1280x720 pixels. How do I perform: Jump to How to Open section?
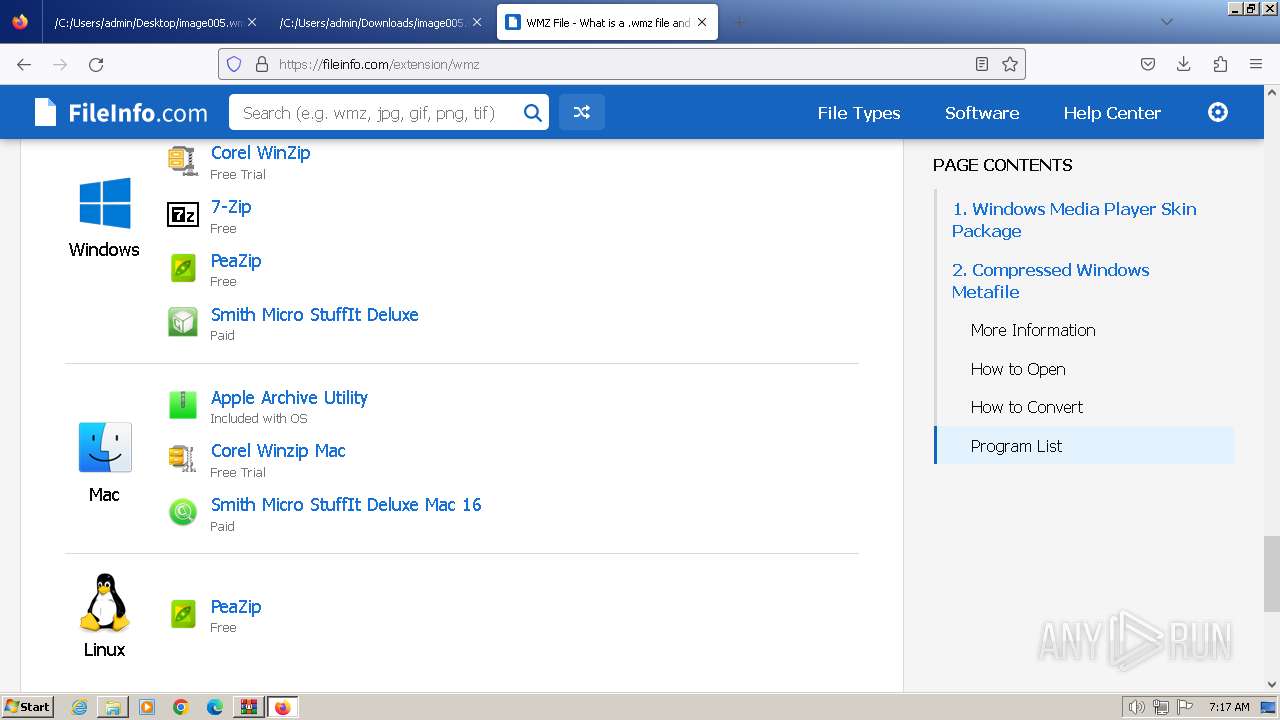pos(1018,369)
